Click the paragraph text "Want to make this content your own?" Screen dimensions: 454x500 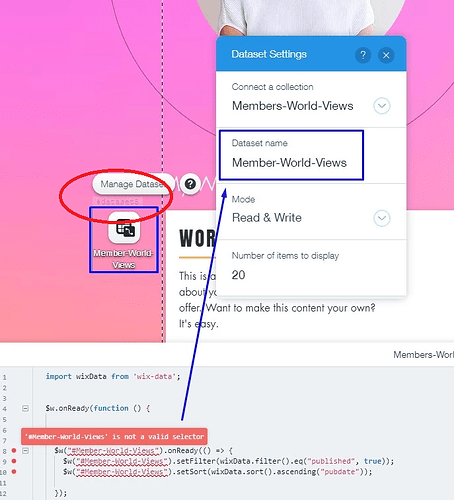(291, 308)
